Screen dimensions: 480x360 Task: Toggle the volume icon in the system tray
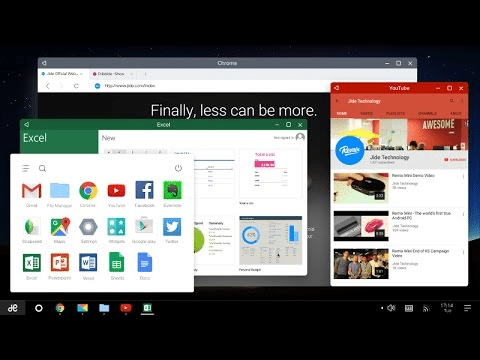(391, 308)
